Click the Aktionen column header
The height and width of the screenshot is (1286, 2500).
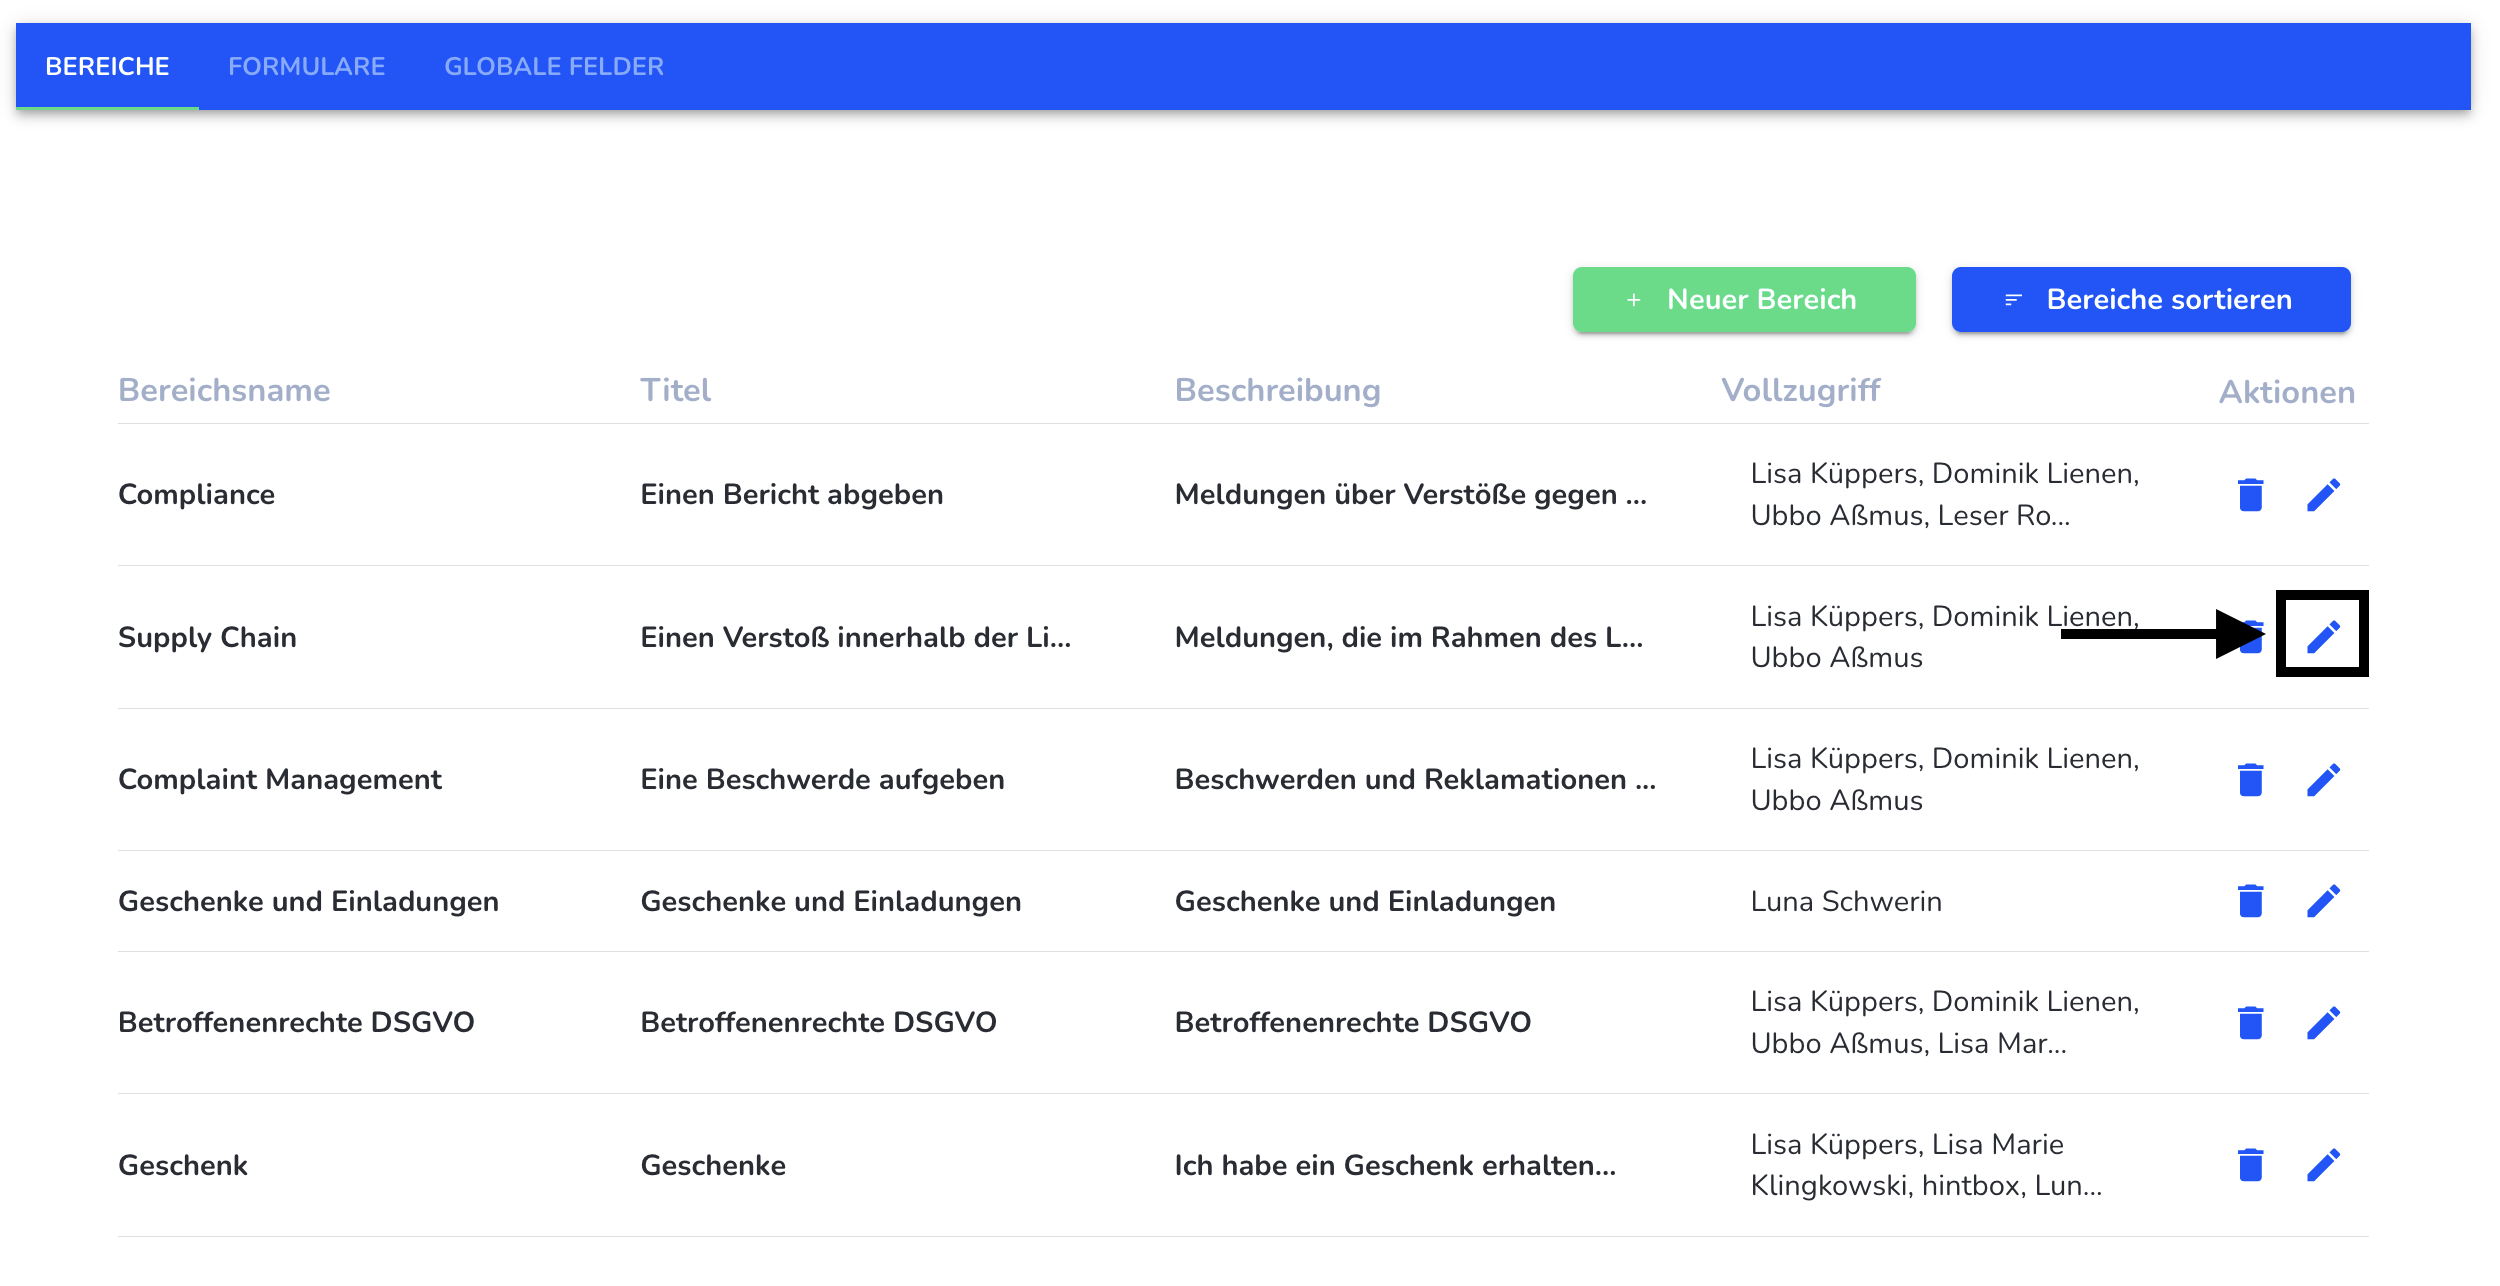click(2286, 392)
